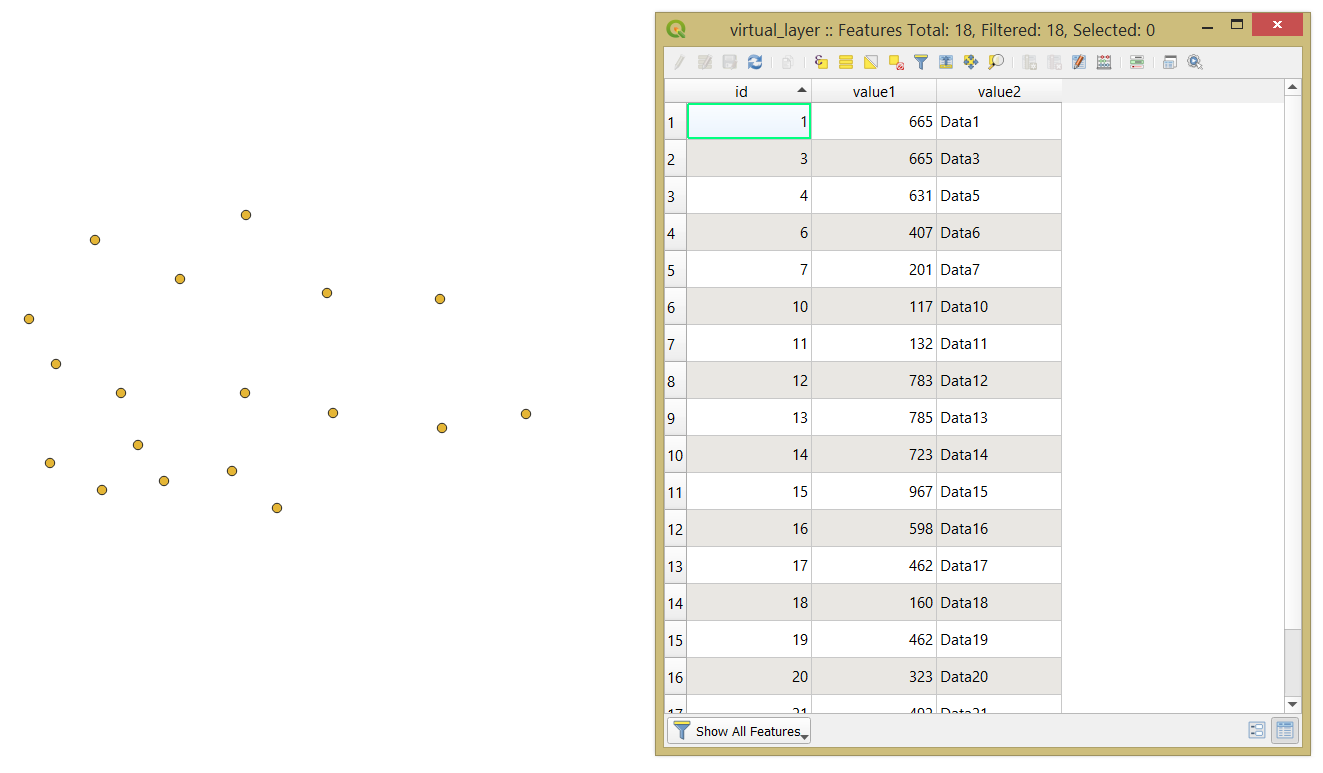Select all features icon
Screen dimensions: 1323x773
pos(846,62)
